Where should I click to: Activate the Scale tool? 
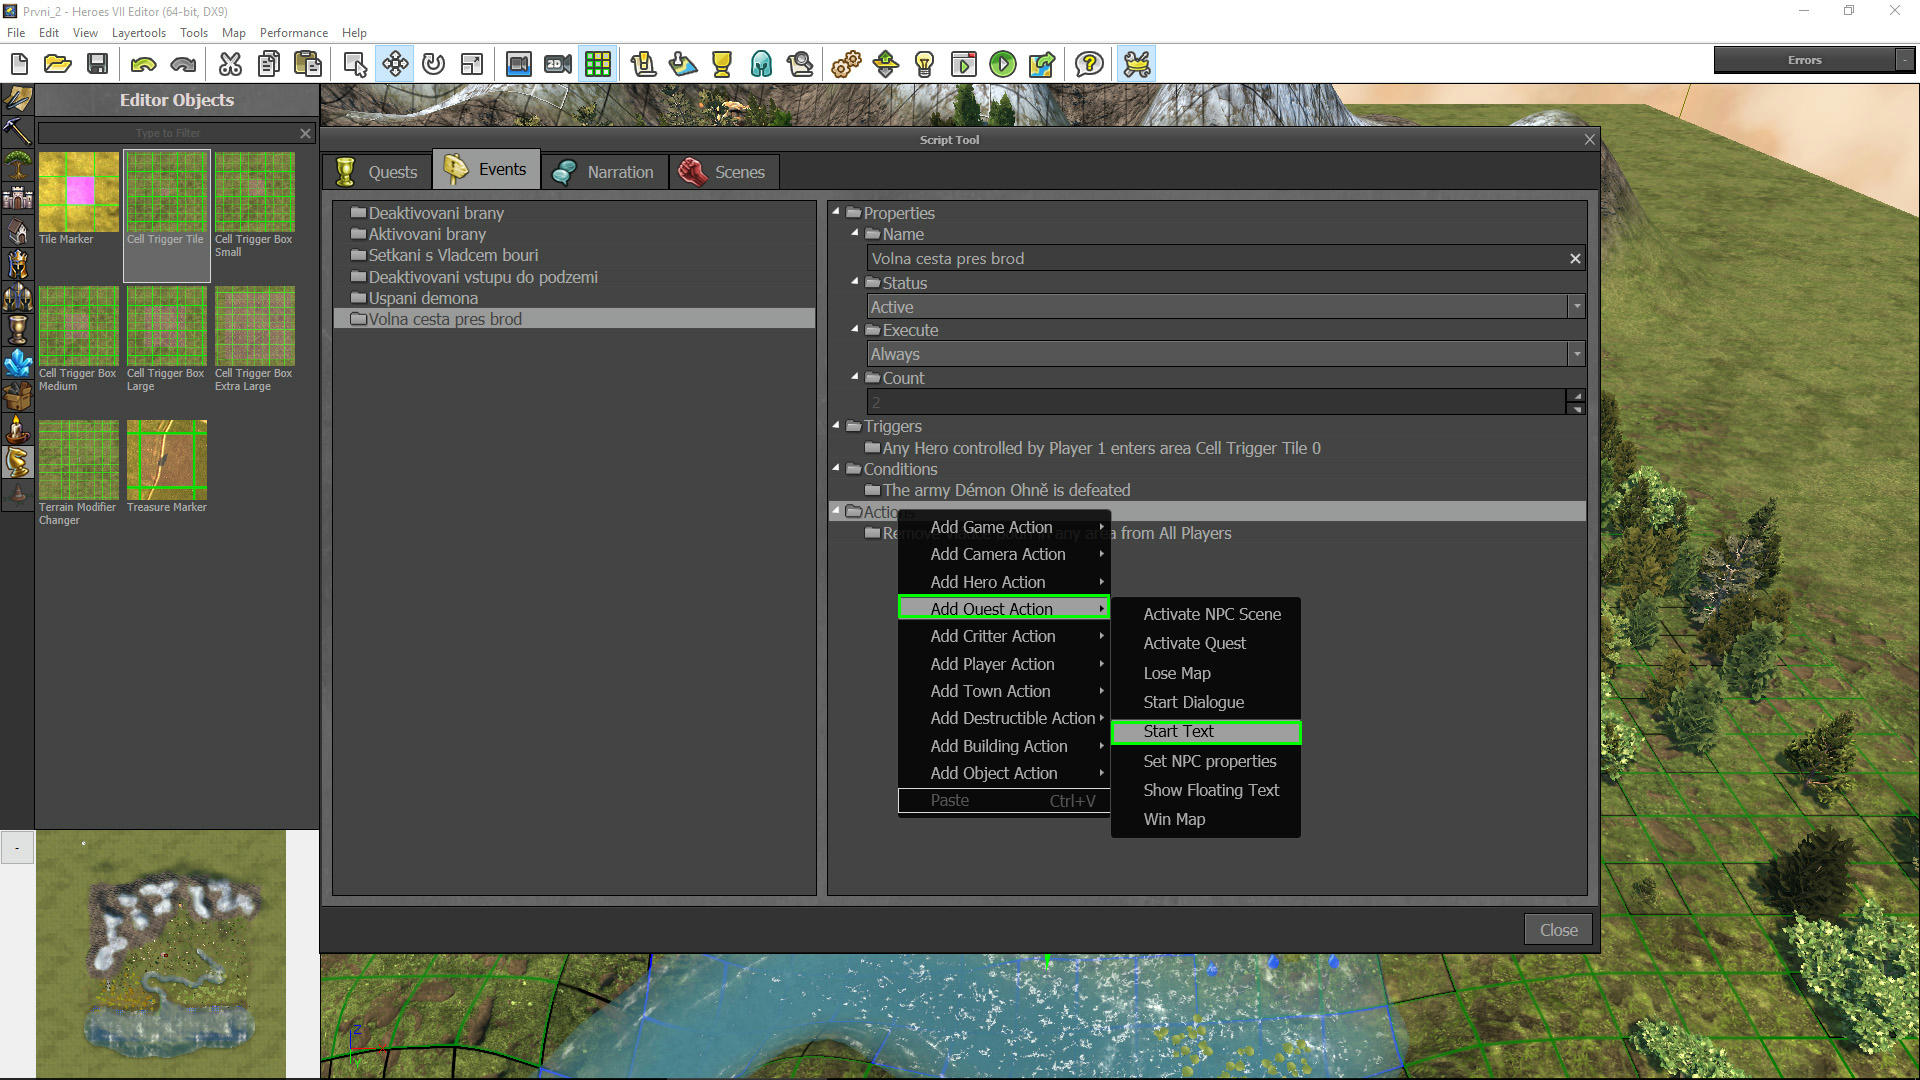pos(472,64)
